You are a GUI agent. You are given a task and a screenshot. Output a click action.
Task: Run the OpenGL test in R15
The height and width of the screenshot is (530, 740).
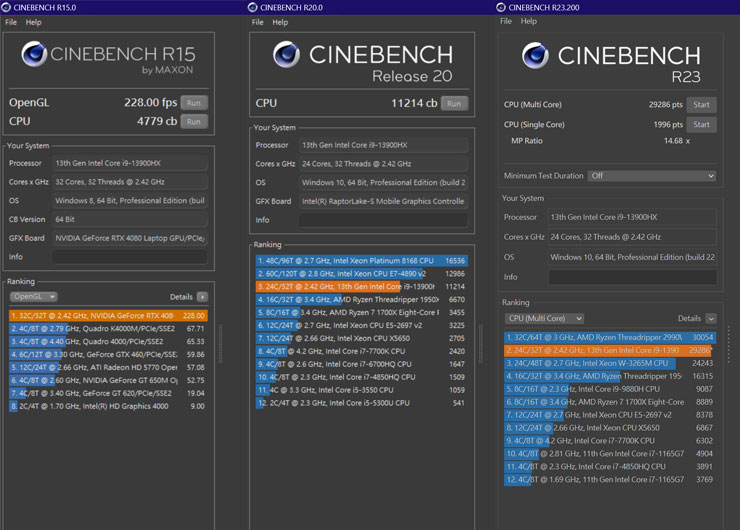[194, 103]
